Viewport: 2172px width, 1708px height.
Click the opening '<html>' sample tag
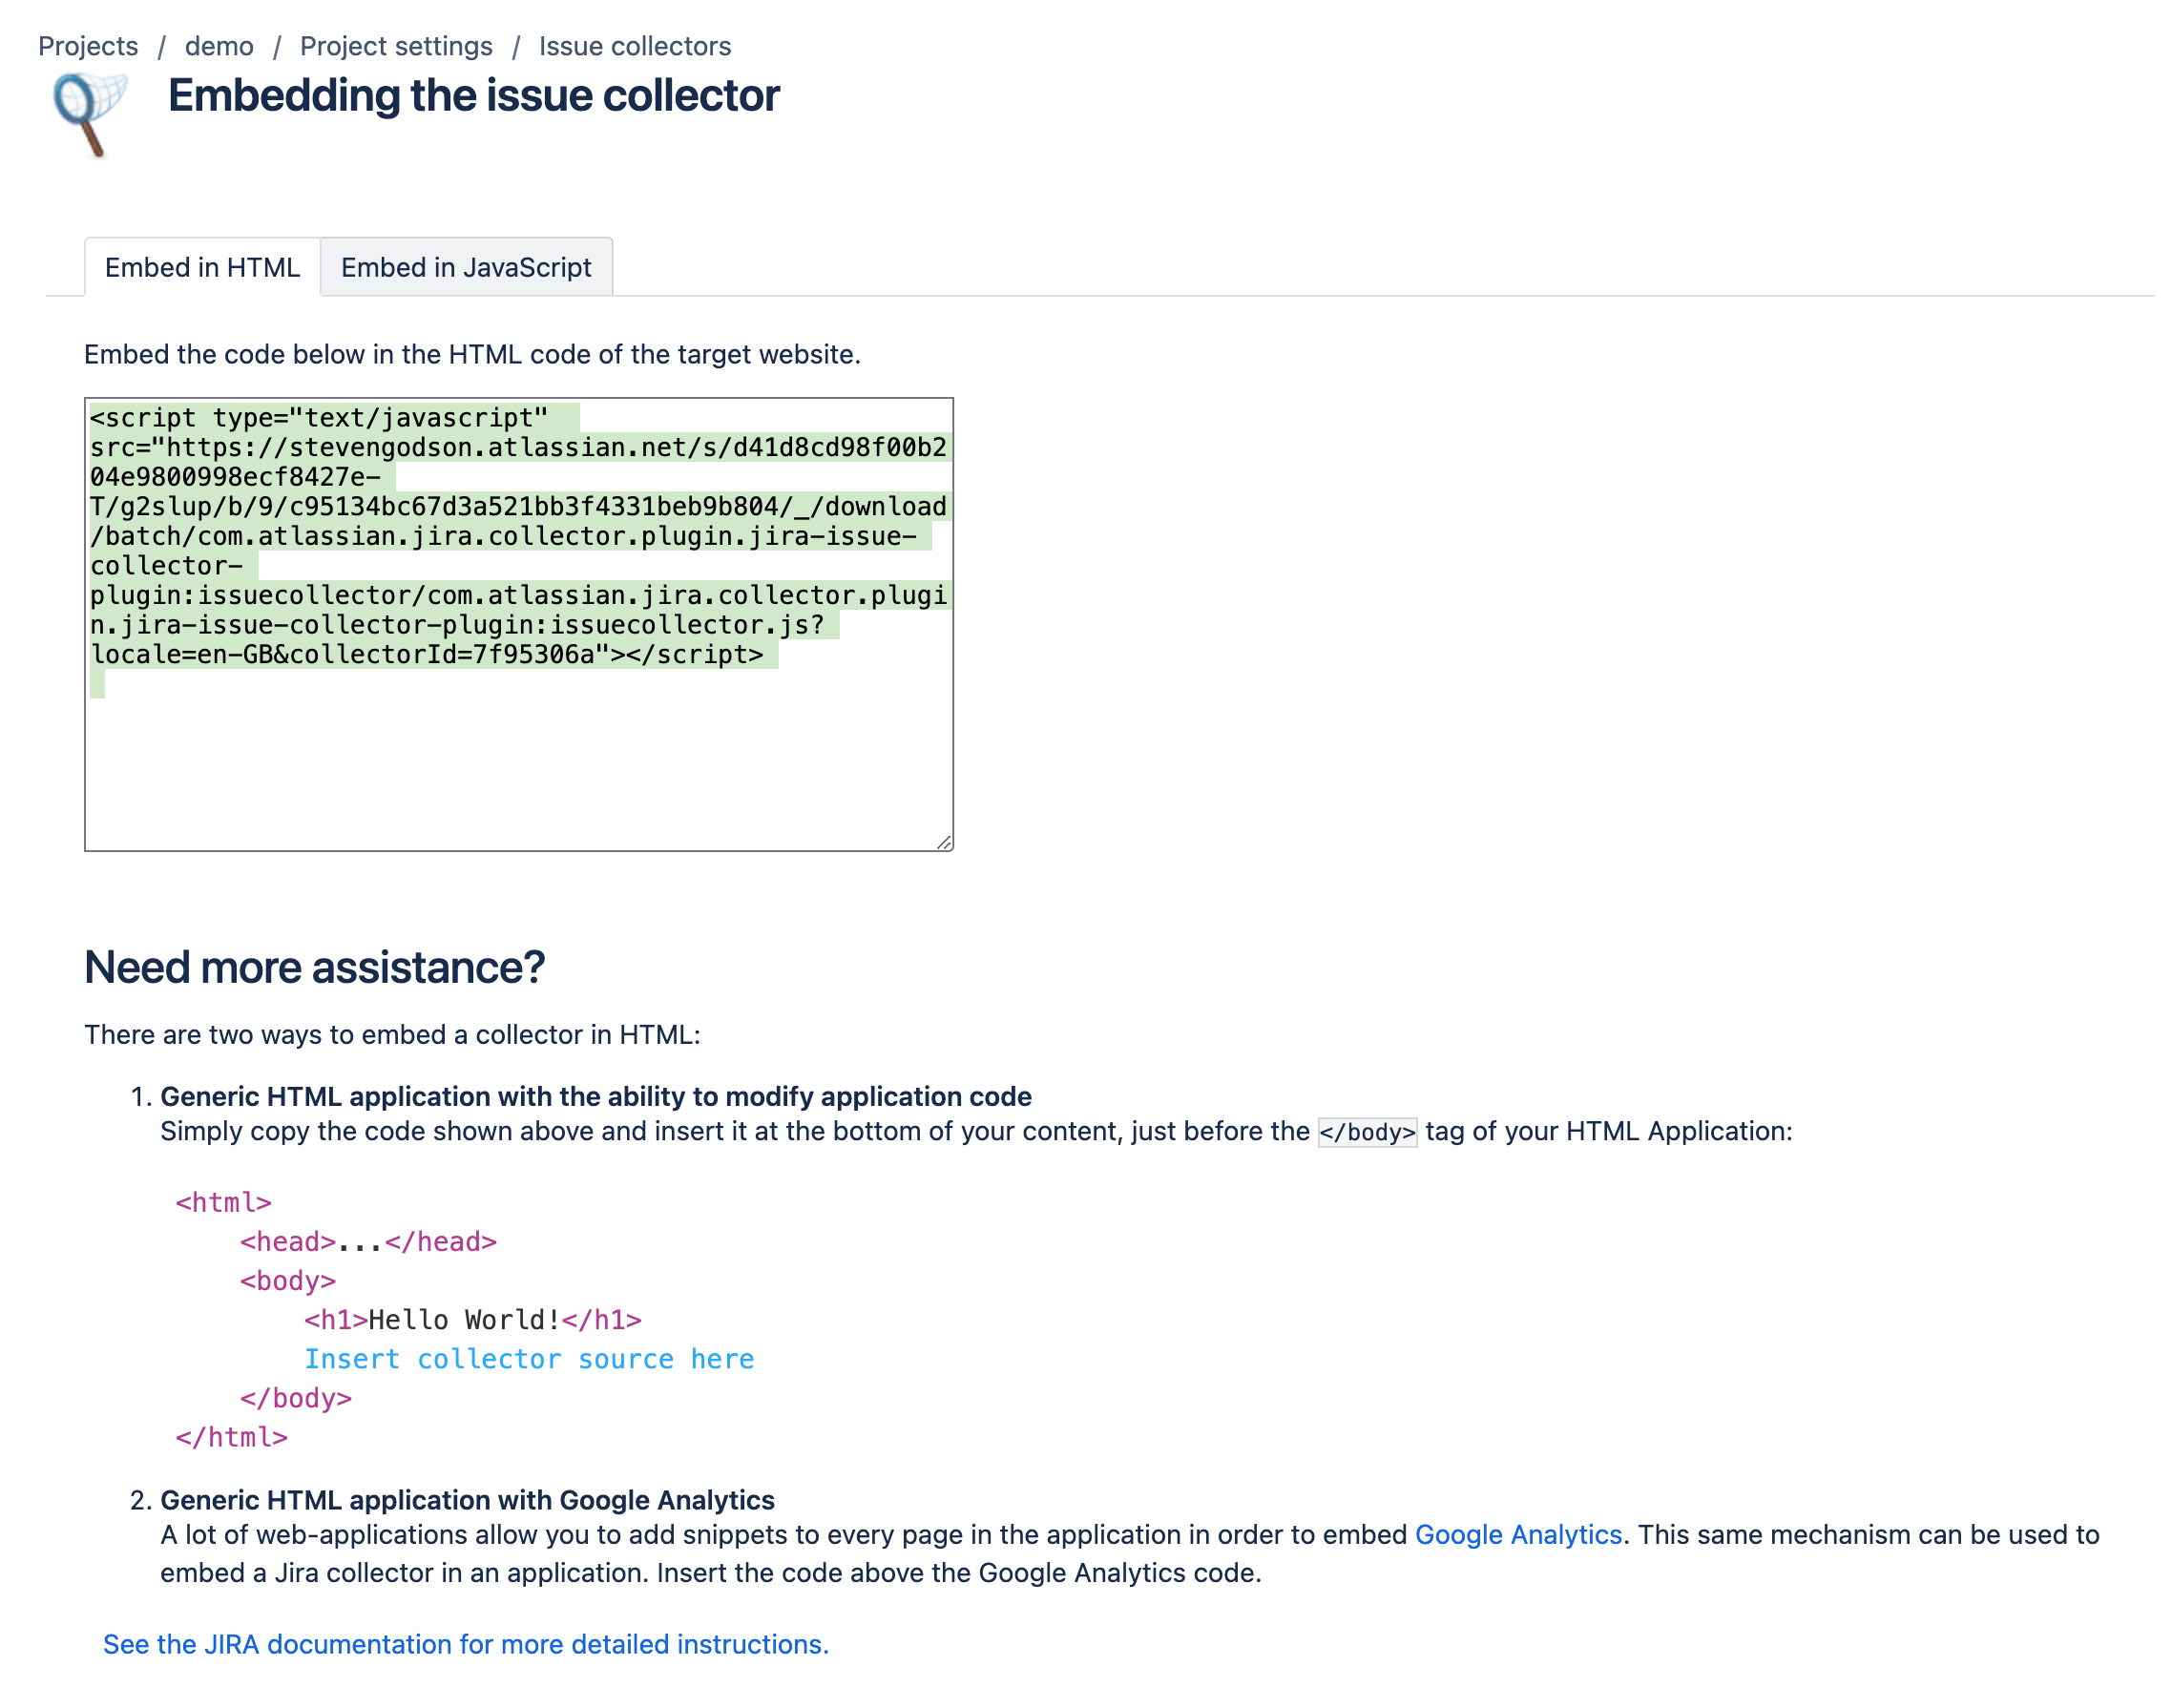pyautogui.click(x=224, y=1204)
